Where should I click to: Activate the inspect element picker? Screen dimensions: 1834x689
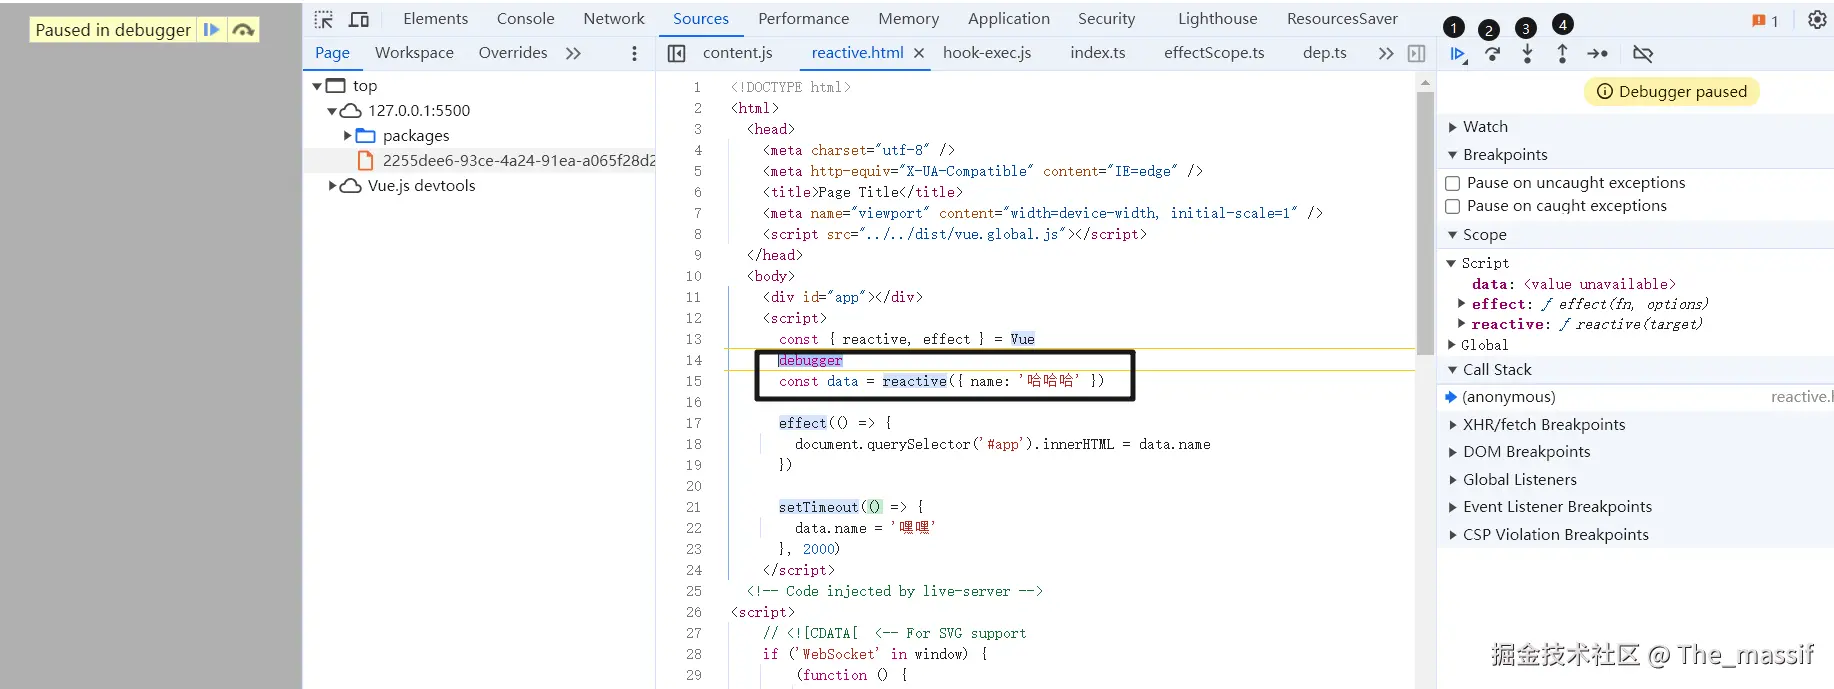(x=324, y=19)
